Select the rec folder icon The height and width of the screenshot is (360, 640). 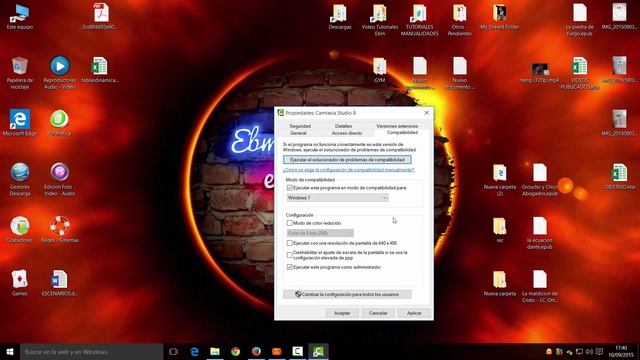[500, 229]
